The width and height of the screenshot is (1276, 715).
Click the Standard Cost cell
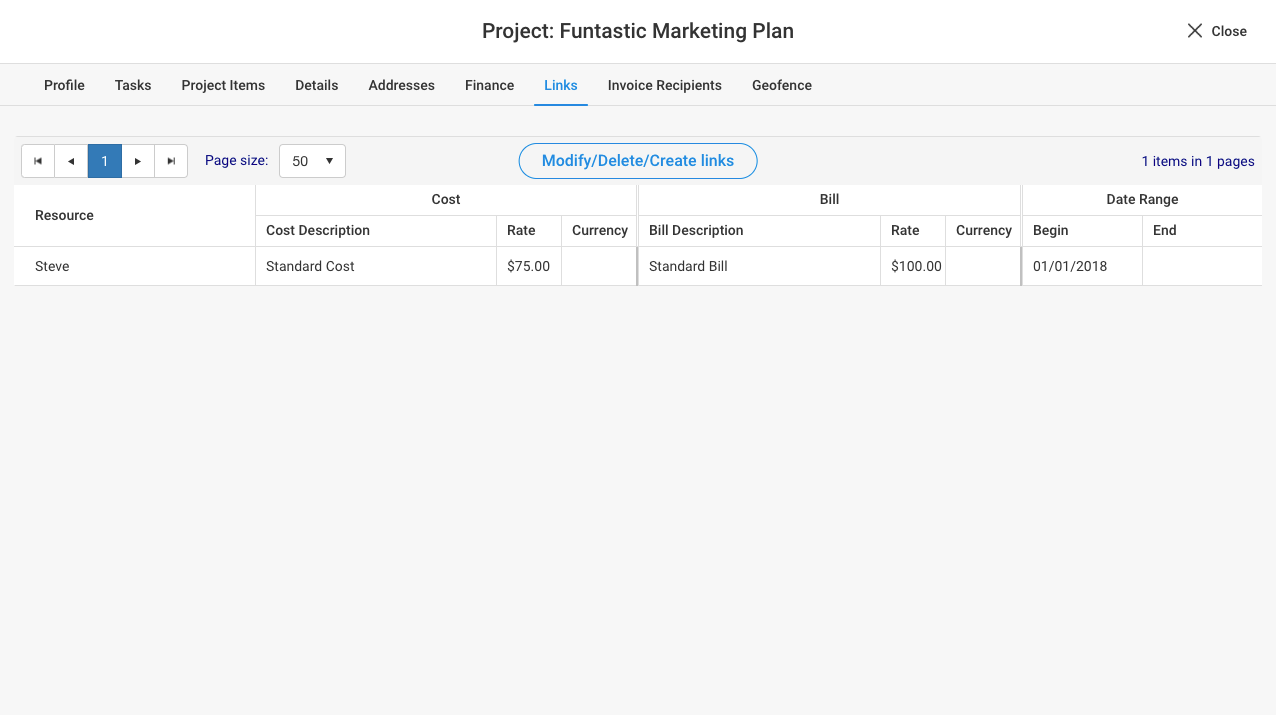(x=376, y=266)
